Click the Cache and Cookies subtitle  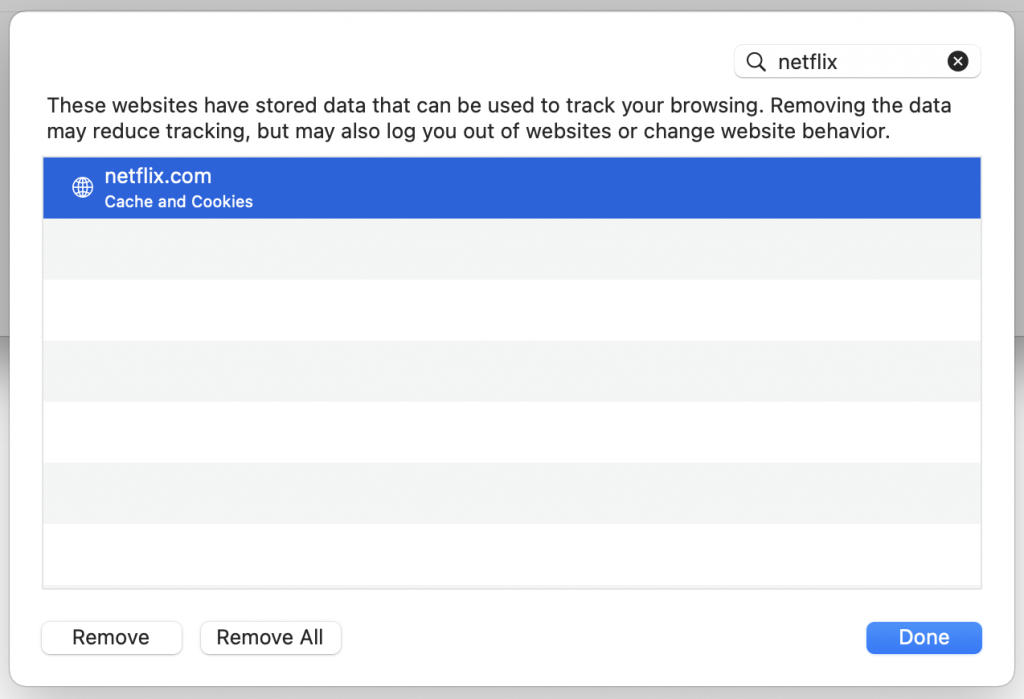[x=178, y=202]
